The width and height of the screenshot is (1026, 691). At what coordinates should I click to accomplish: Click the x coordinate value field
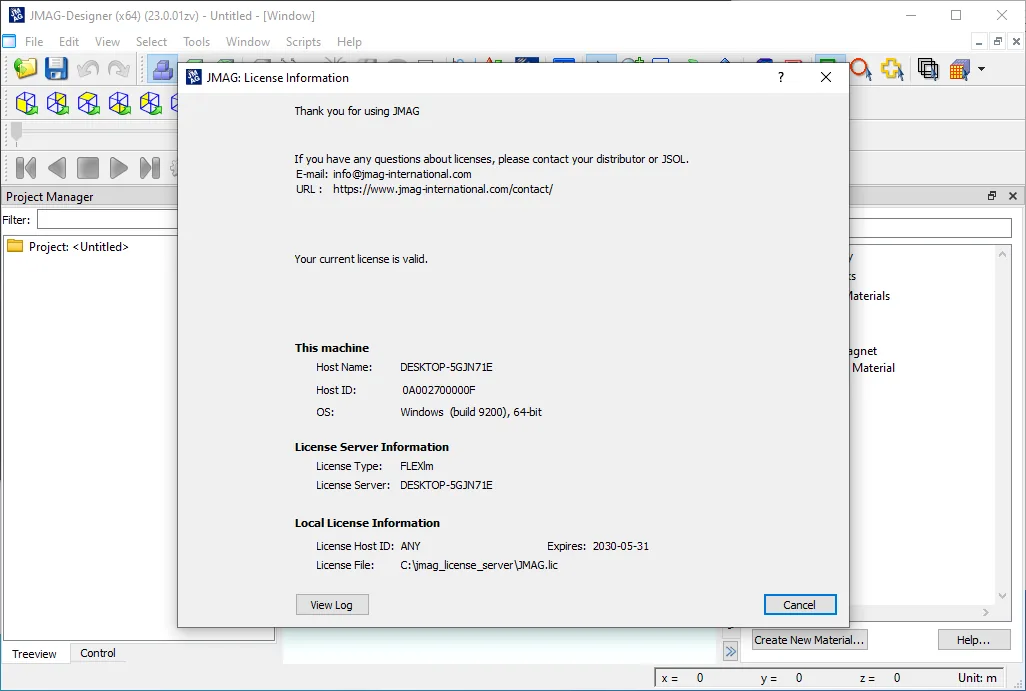(x=700, y=678)
